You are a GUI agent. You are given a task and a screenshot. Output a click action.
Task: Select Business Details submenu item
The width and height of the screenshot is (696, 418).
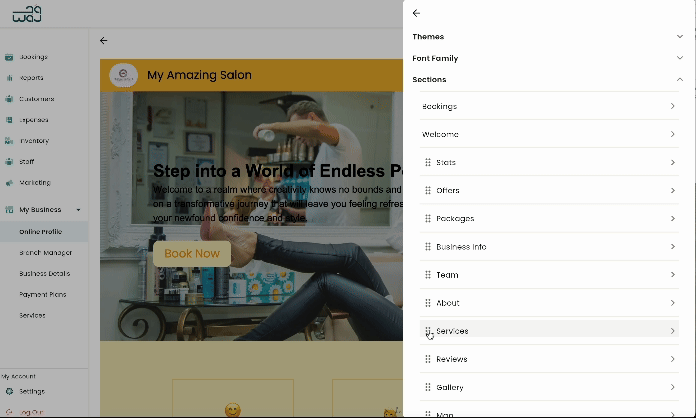[x=45, y=273]
